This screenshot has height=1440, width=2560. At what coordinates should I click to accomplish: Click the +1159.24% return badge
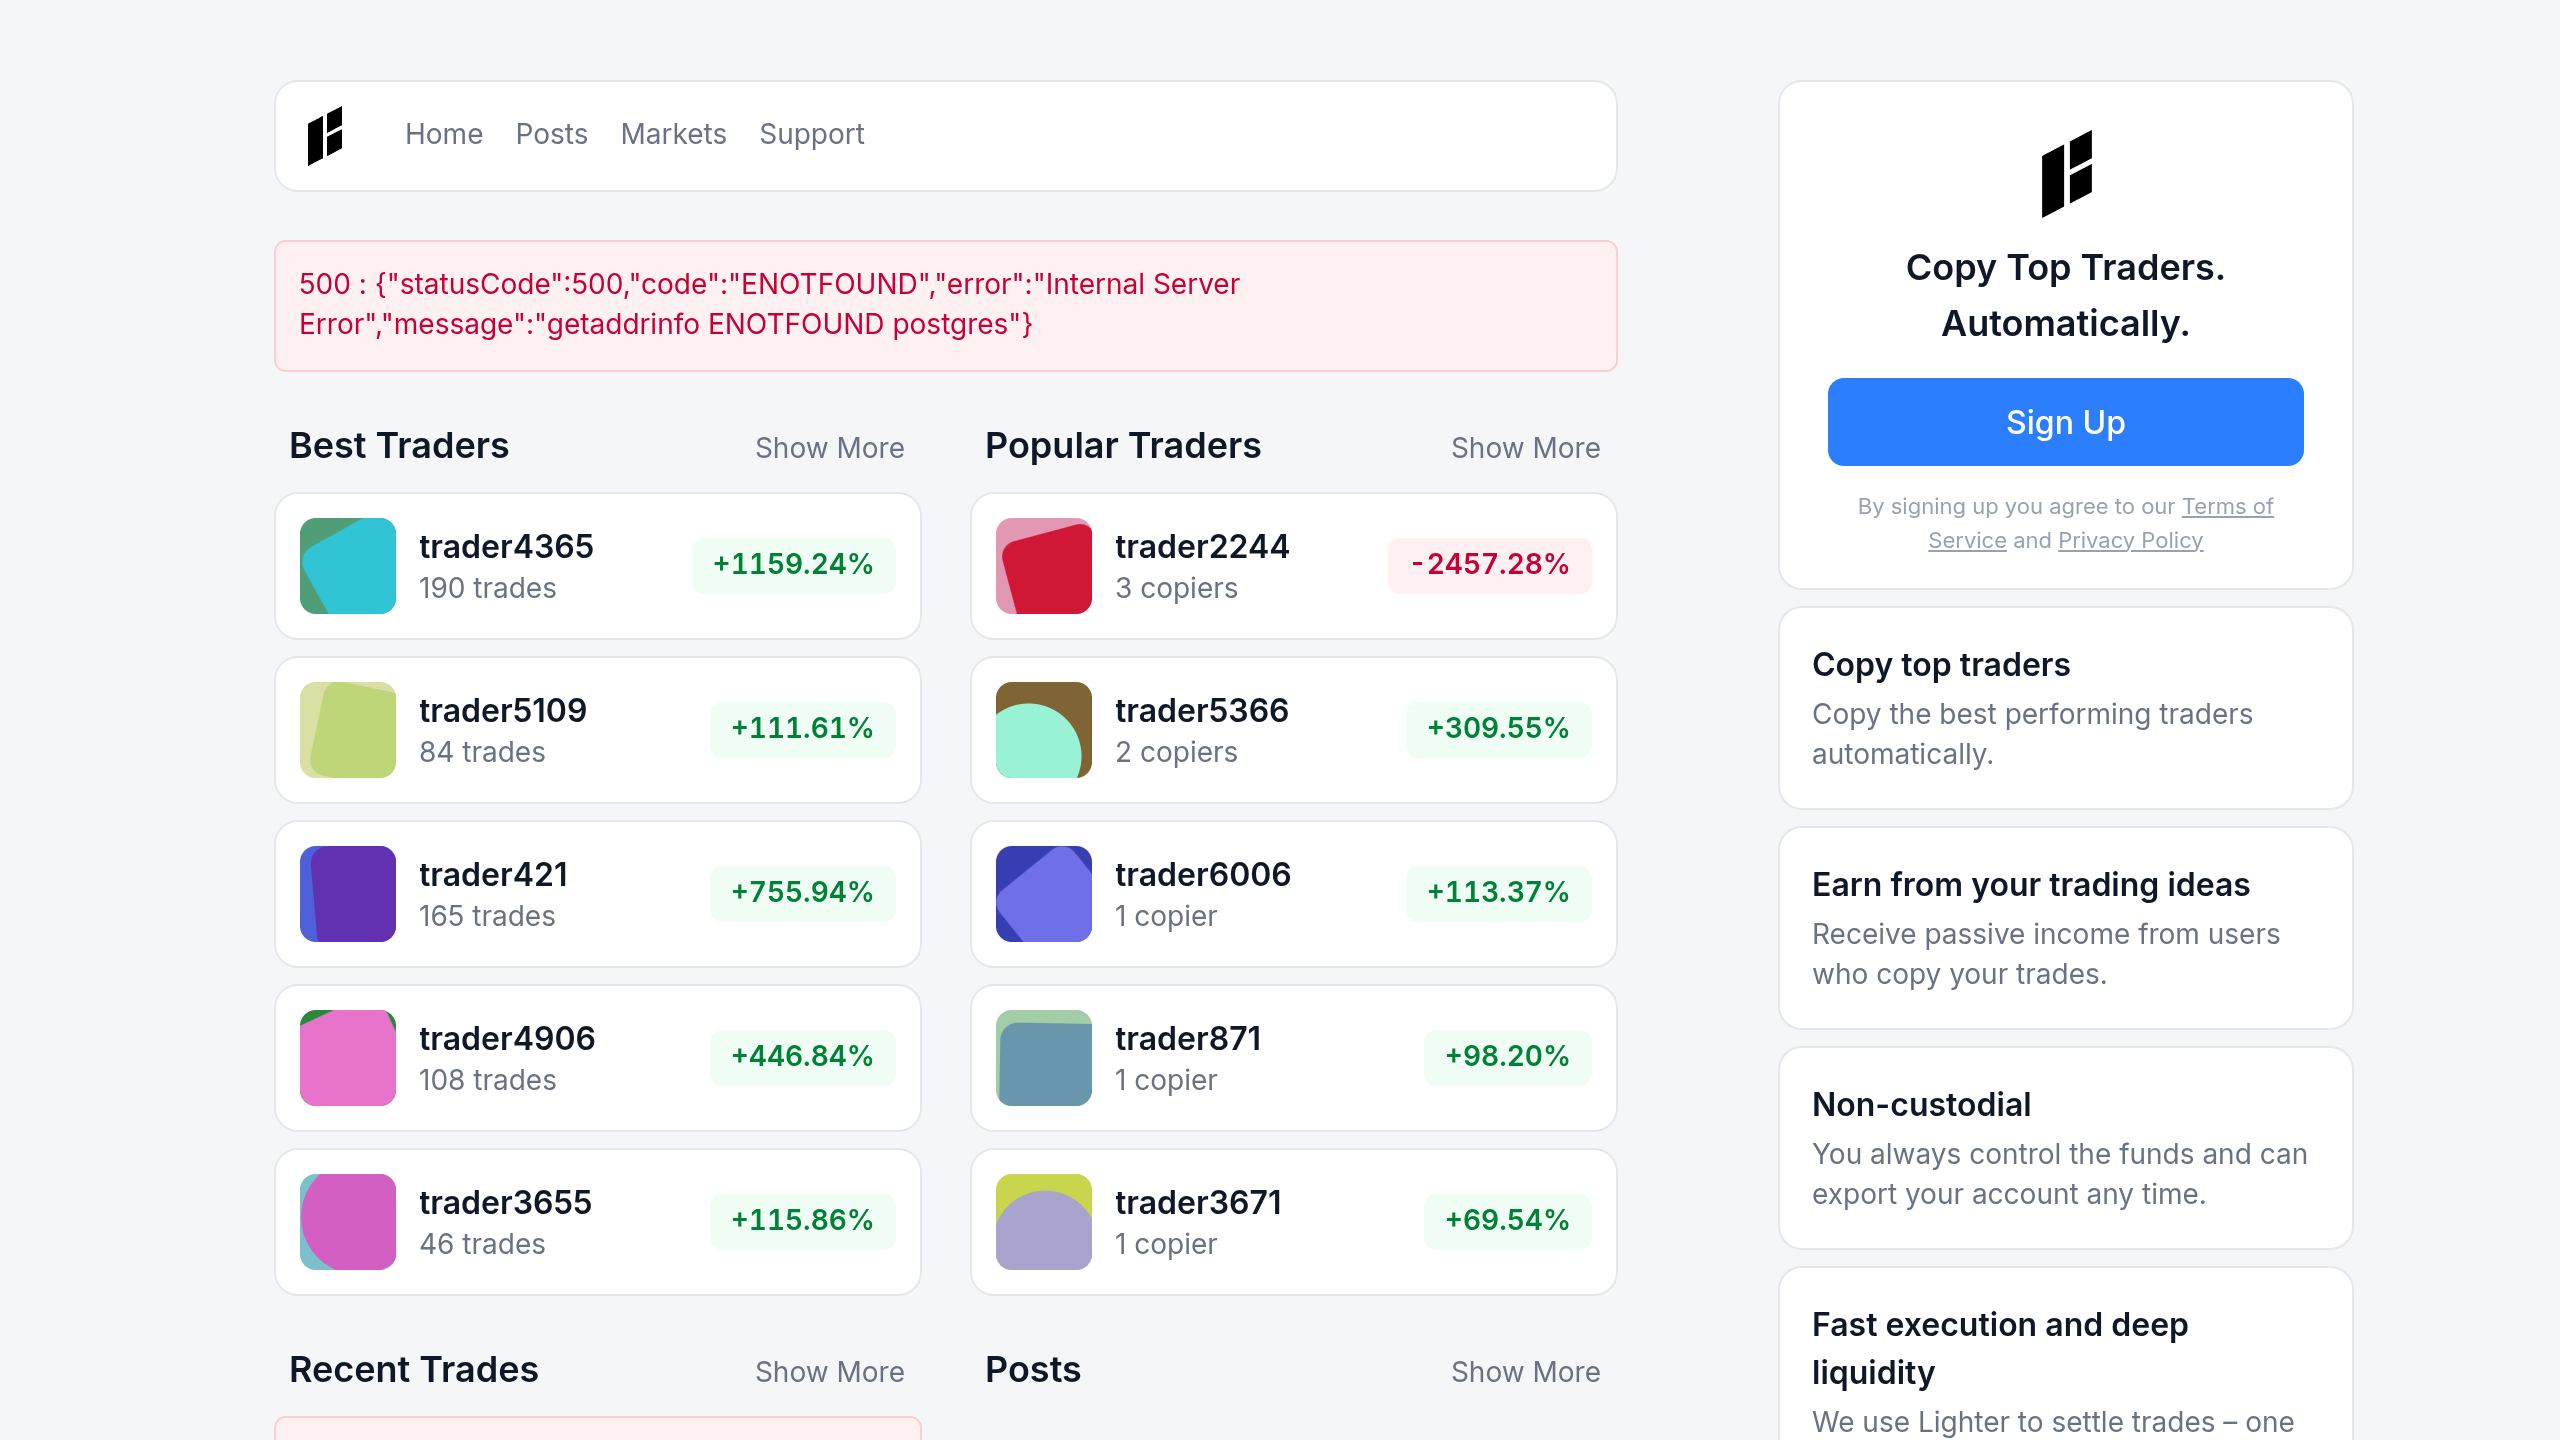tap(794, 565)
